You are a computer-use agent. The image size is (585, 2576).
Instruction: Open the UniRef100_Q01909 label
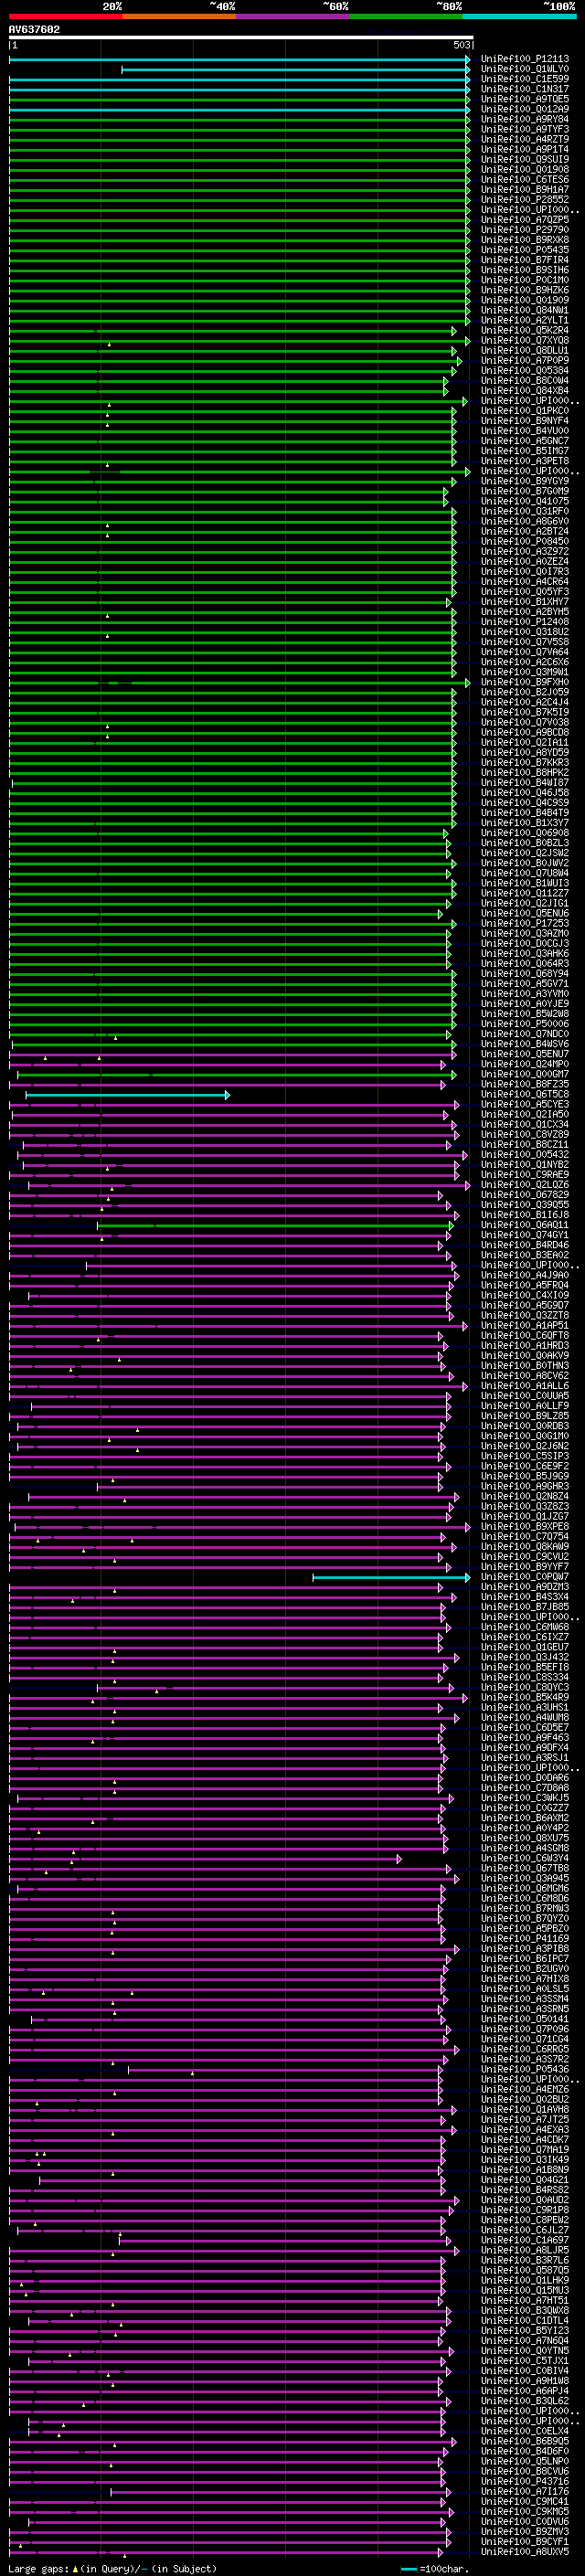[524, 300]
